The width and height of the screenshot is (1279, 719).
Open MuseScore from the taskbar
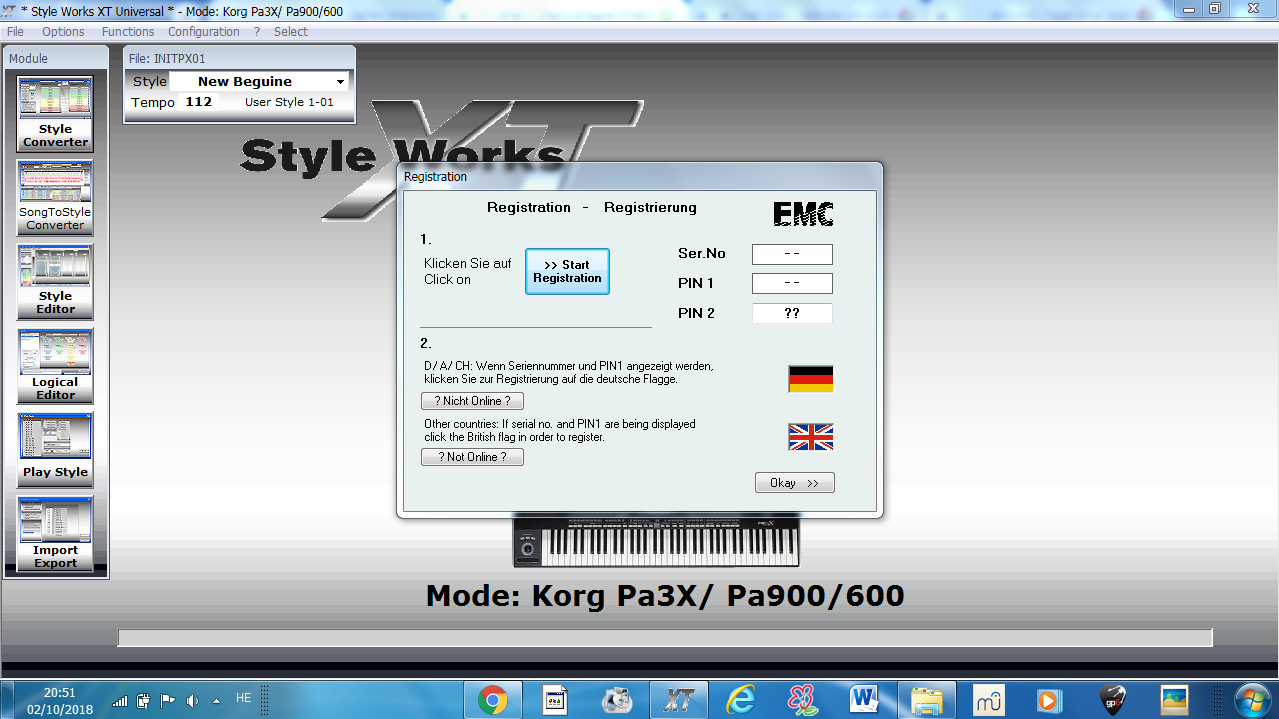988,700
